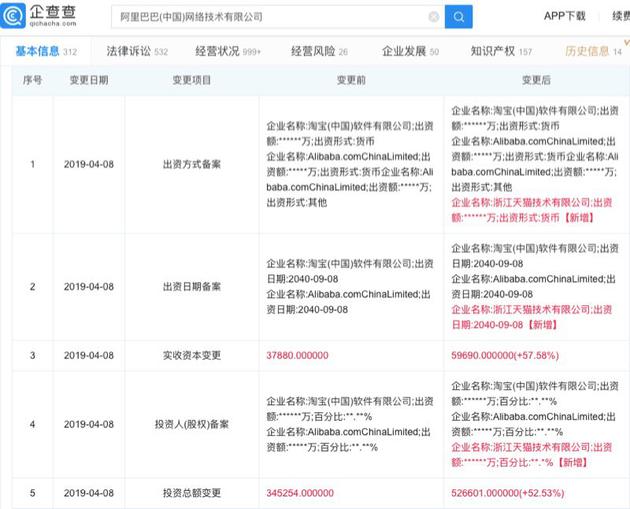Click the blue magnifier search button
The width and height of the screenshot is (630, 509).
coord(458,16)
